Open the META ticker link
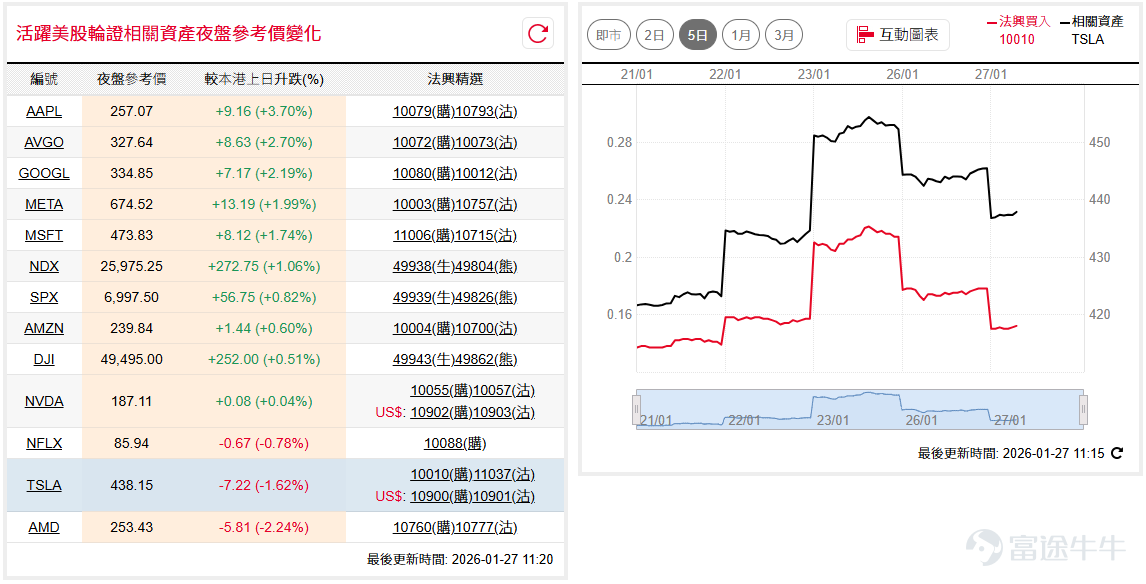Viewport: 1146px width, 584px height. click(x=44, y=205)
